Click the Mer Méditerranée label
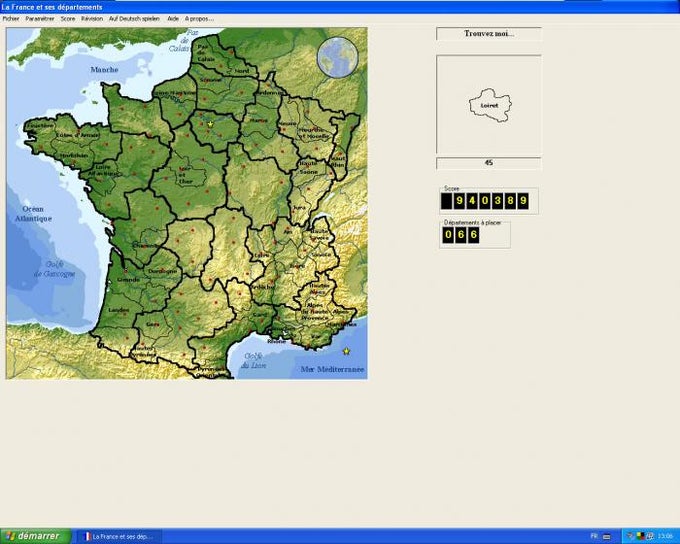 click(x=333, y=370)
